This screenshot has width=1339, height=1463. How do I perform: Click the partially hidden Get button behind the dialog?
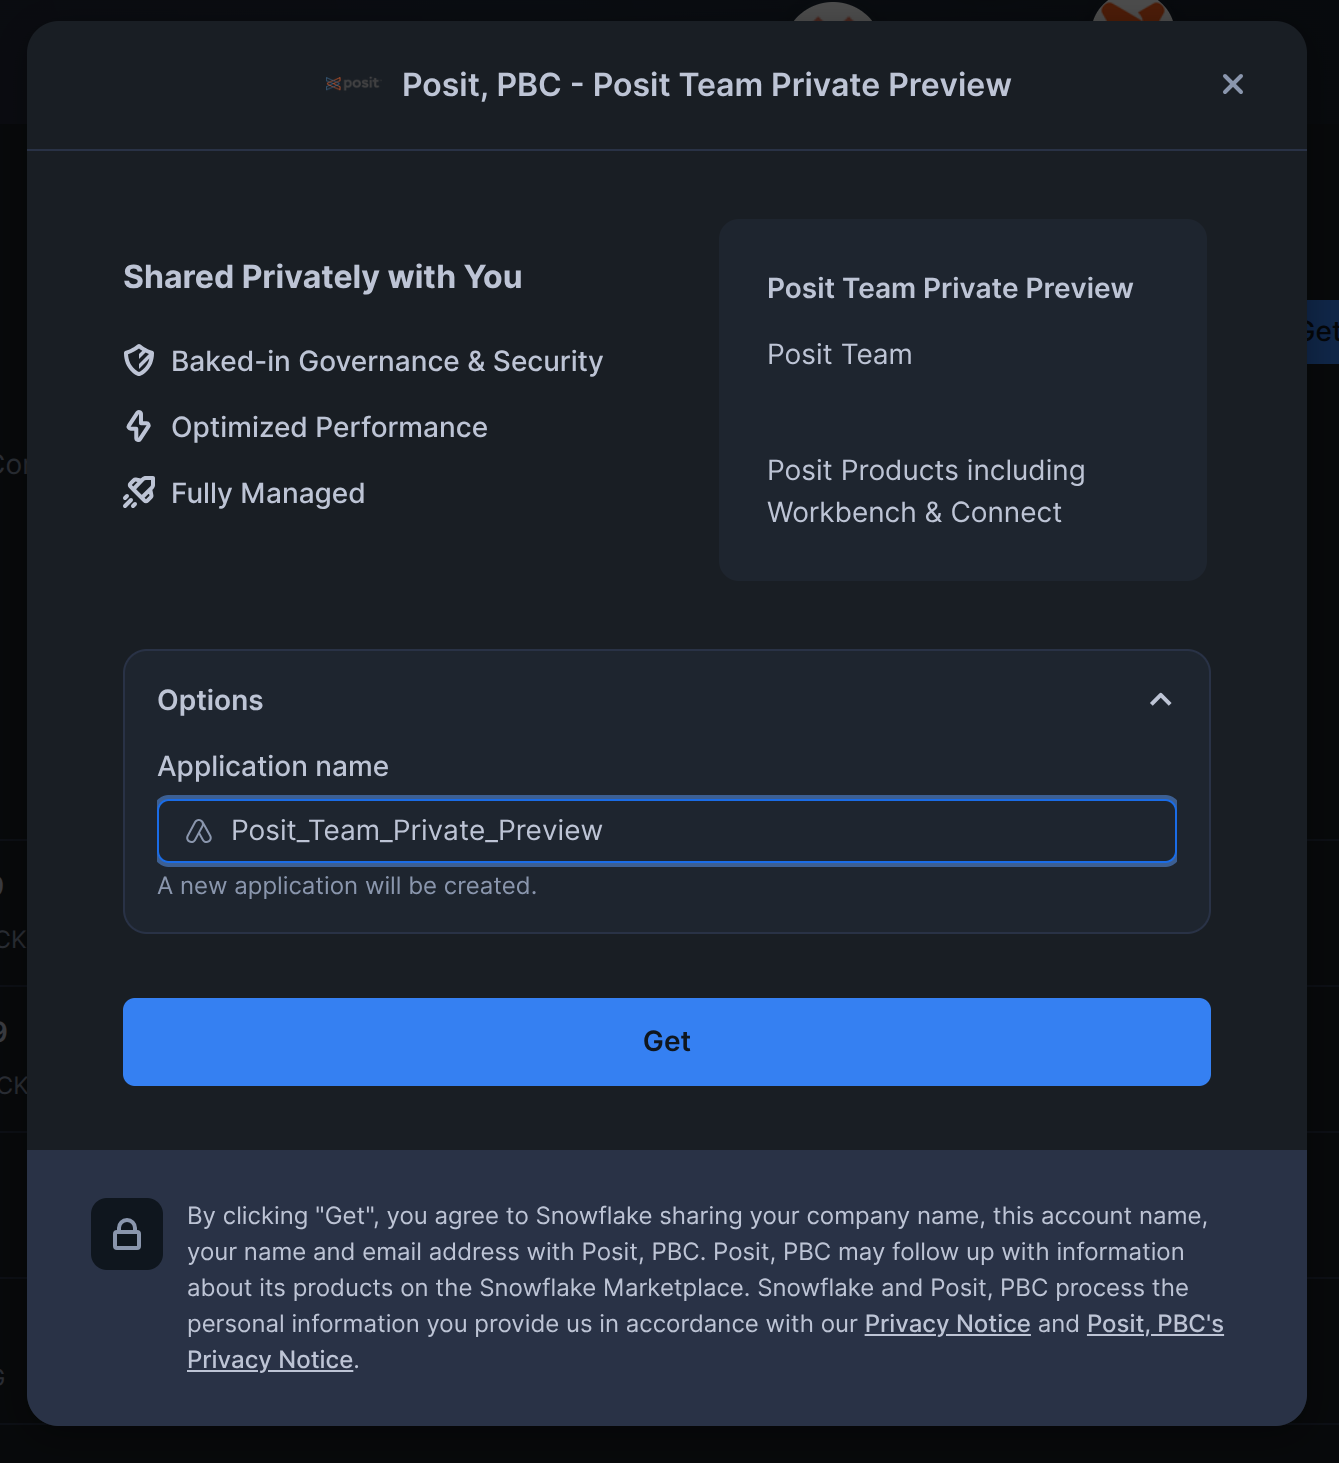pos(1322,332)
